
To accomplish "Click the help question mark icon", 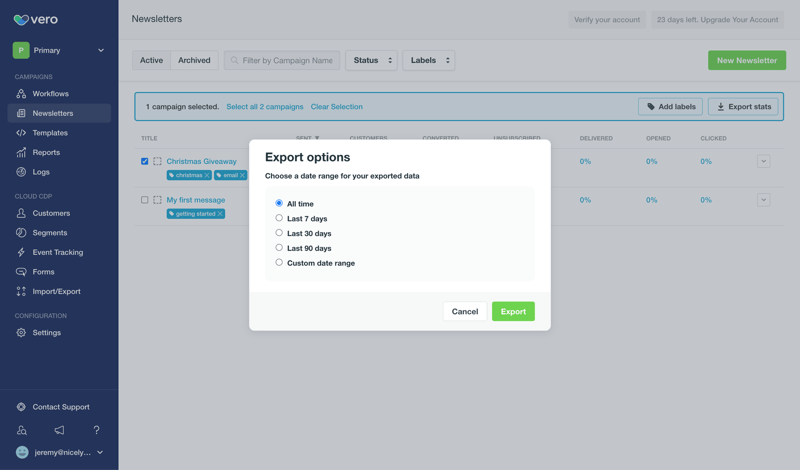I will [x=96, y=430].
